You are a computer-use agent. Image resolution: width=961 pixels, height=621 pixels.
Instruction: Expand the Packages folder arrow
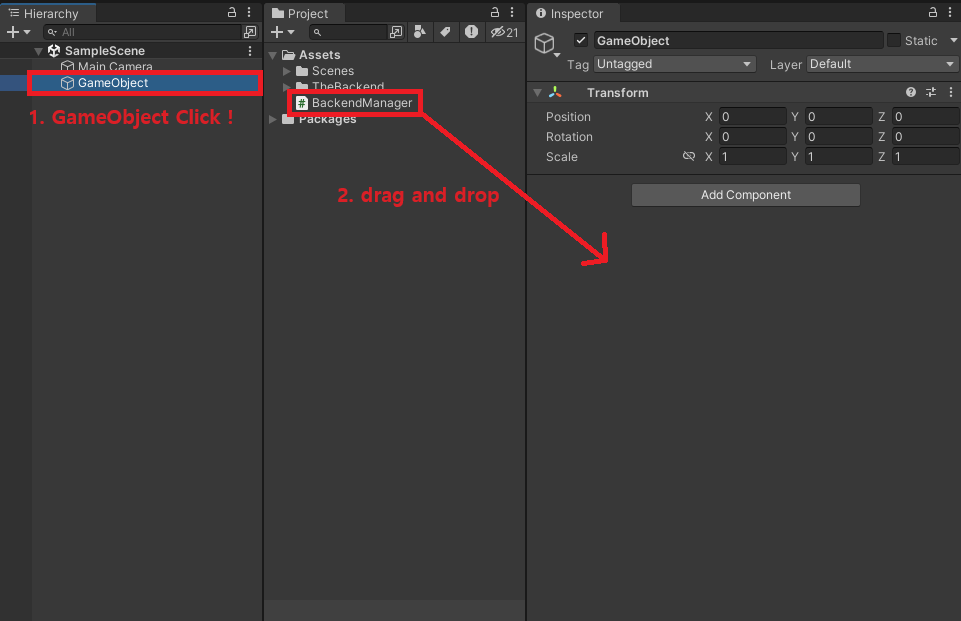(273, 119)
